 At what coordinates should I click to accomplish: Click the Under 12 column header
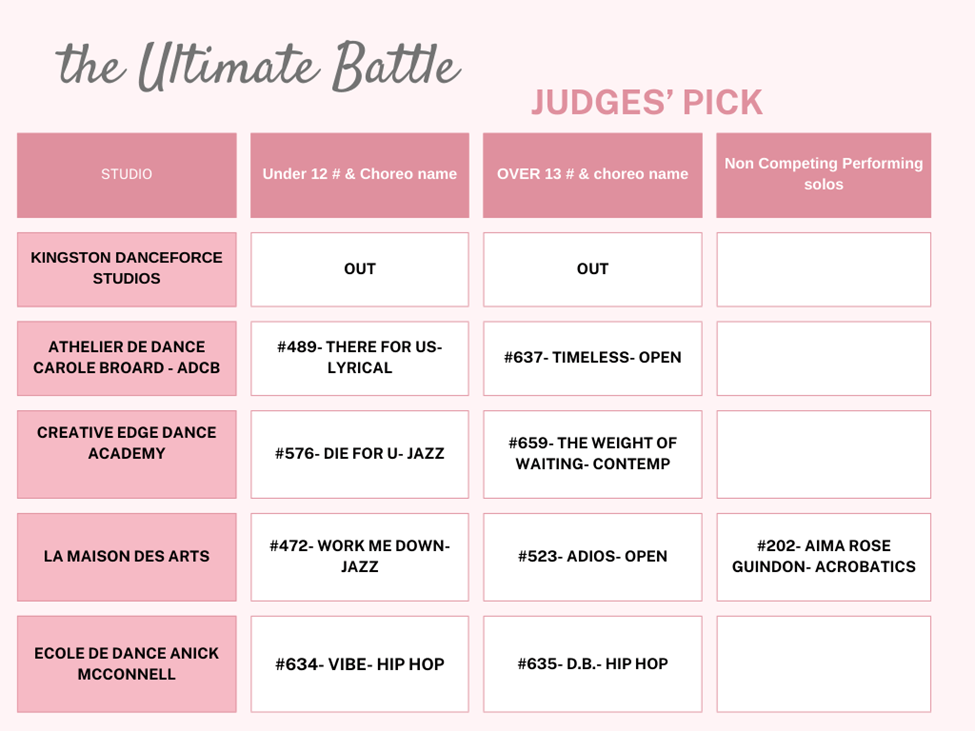[359, 174]
